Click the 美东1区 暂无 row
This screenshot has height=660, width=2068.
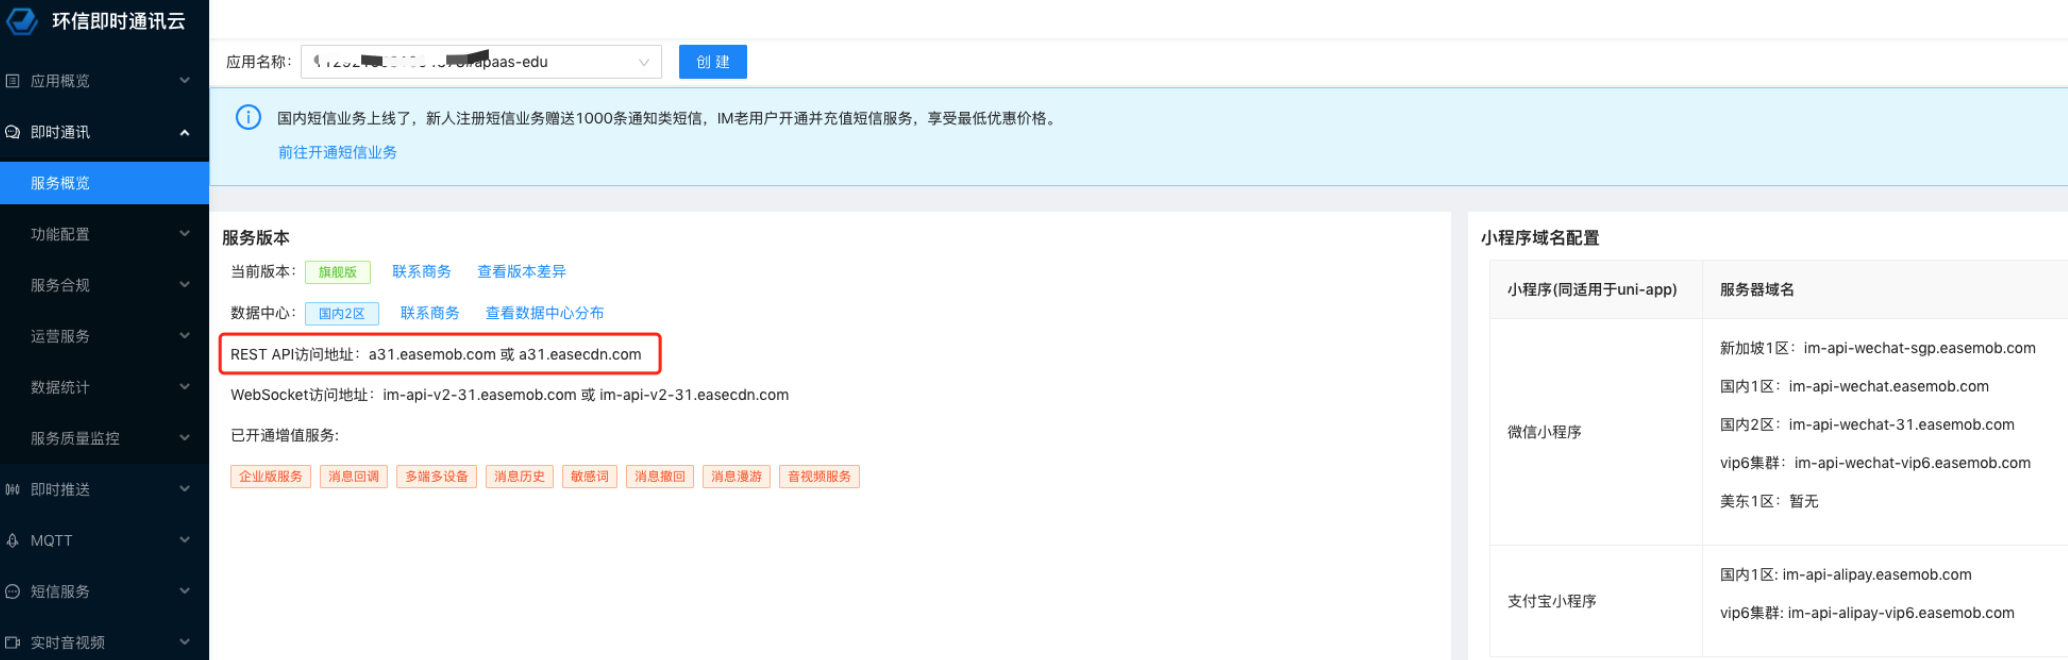(x=1769, y=501)
